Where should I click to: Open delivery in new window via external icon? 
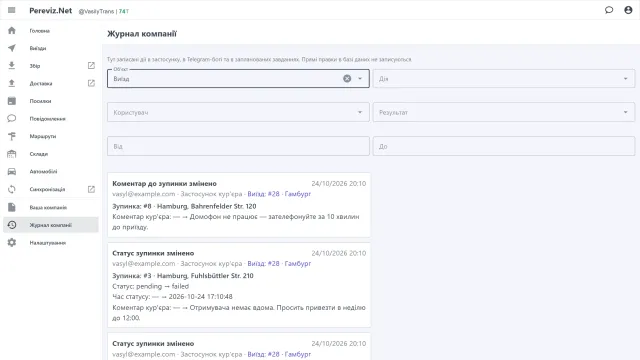coord(91,83)
